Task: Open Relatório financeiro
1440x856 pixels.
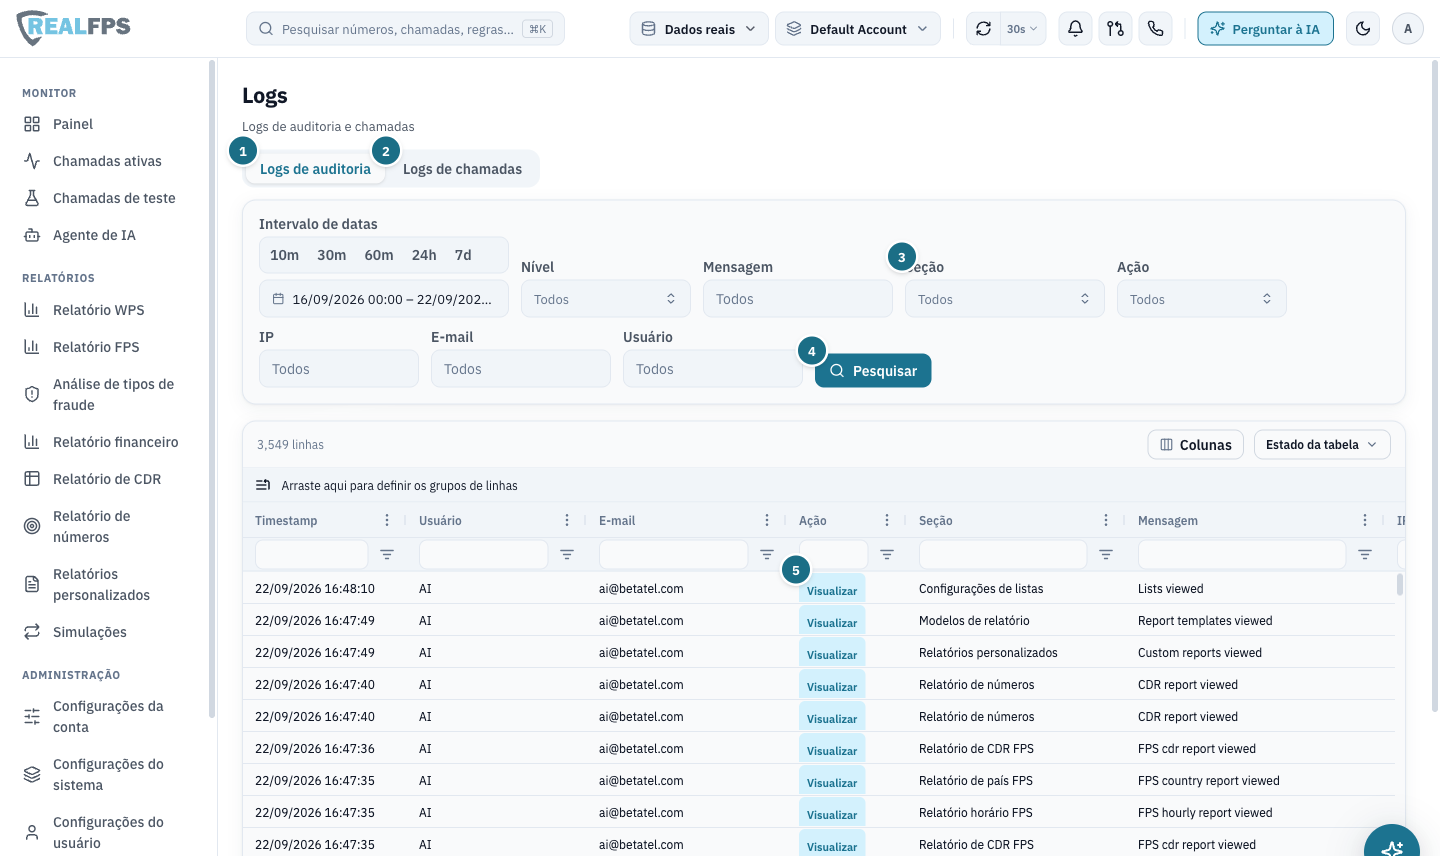Action: coord(110,442)
